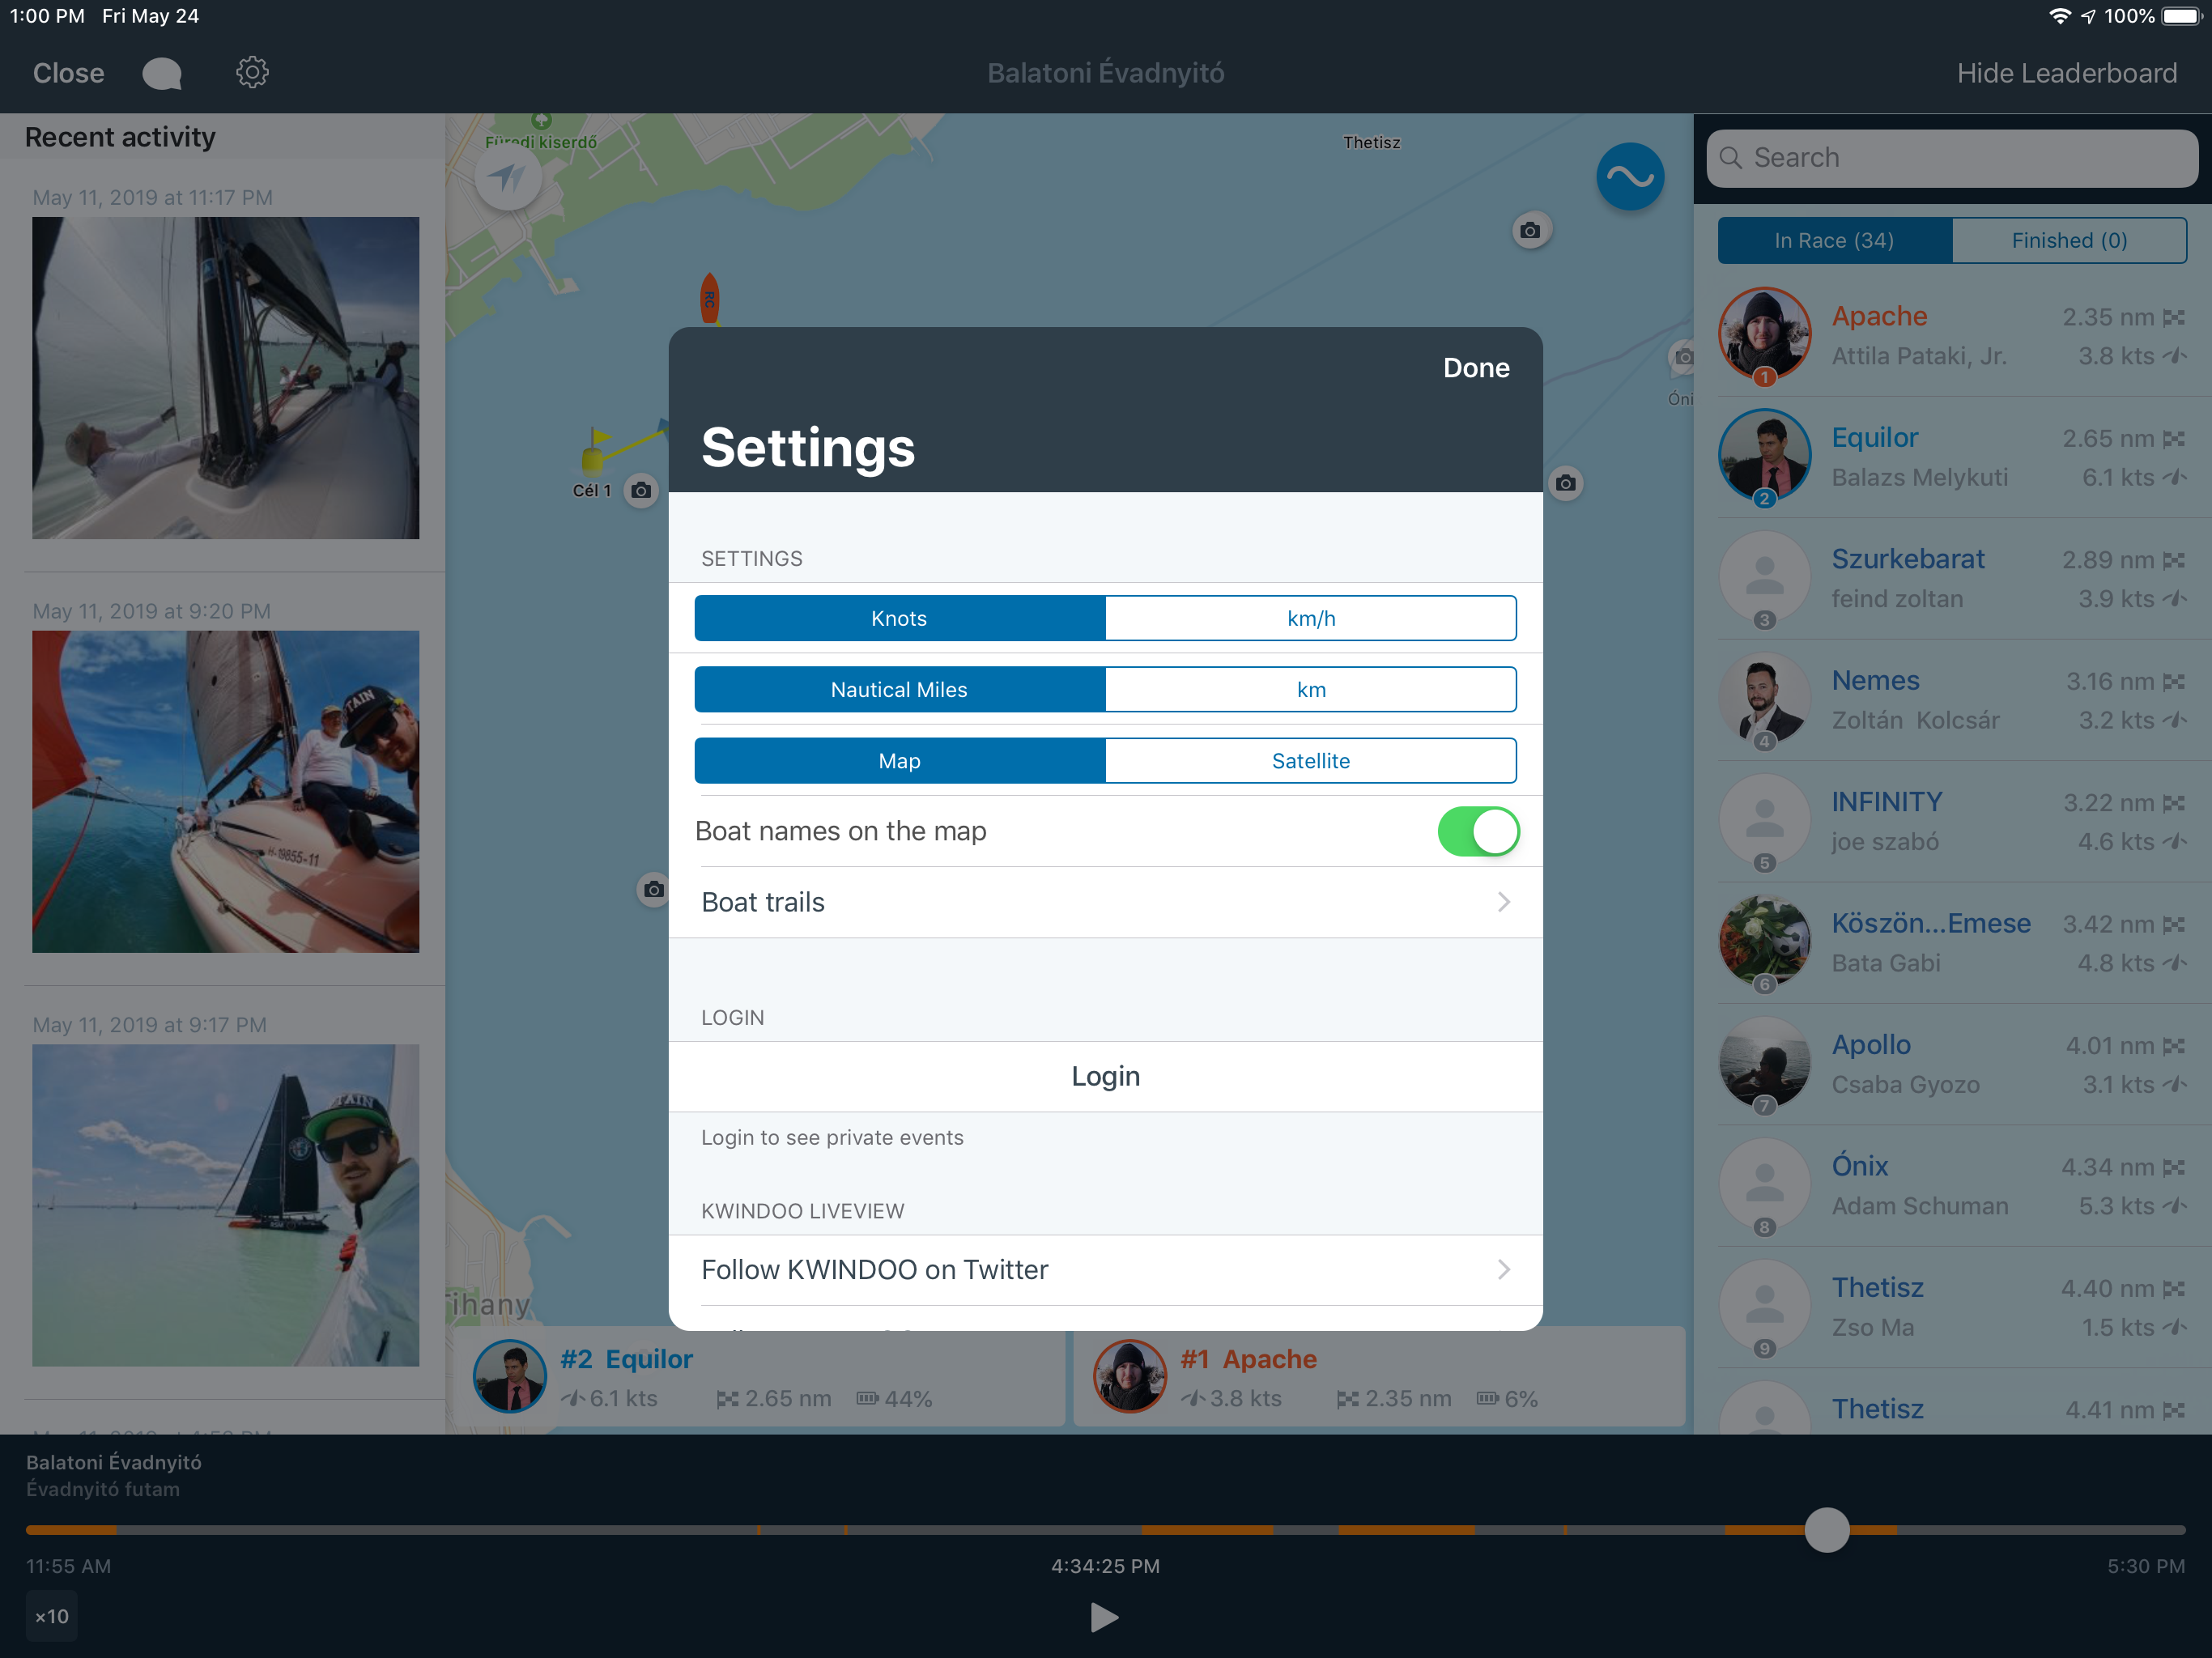Tap Apache avatar in bottom boat card
The image size is (2212, 1658).
click(1130, 1376)
